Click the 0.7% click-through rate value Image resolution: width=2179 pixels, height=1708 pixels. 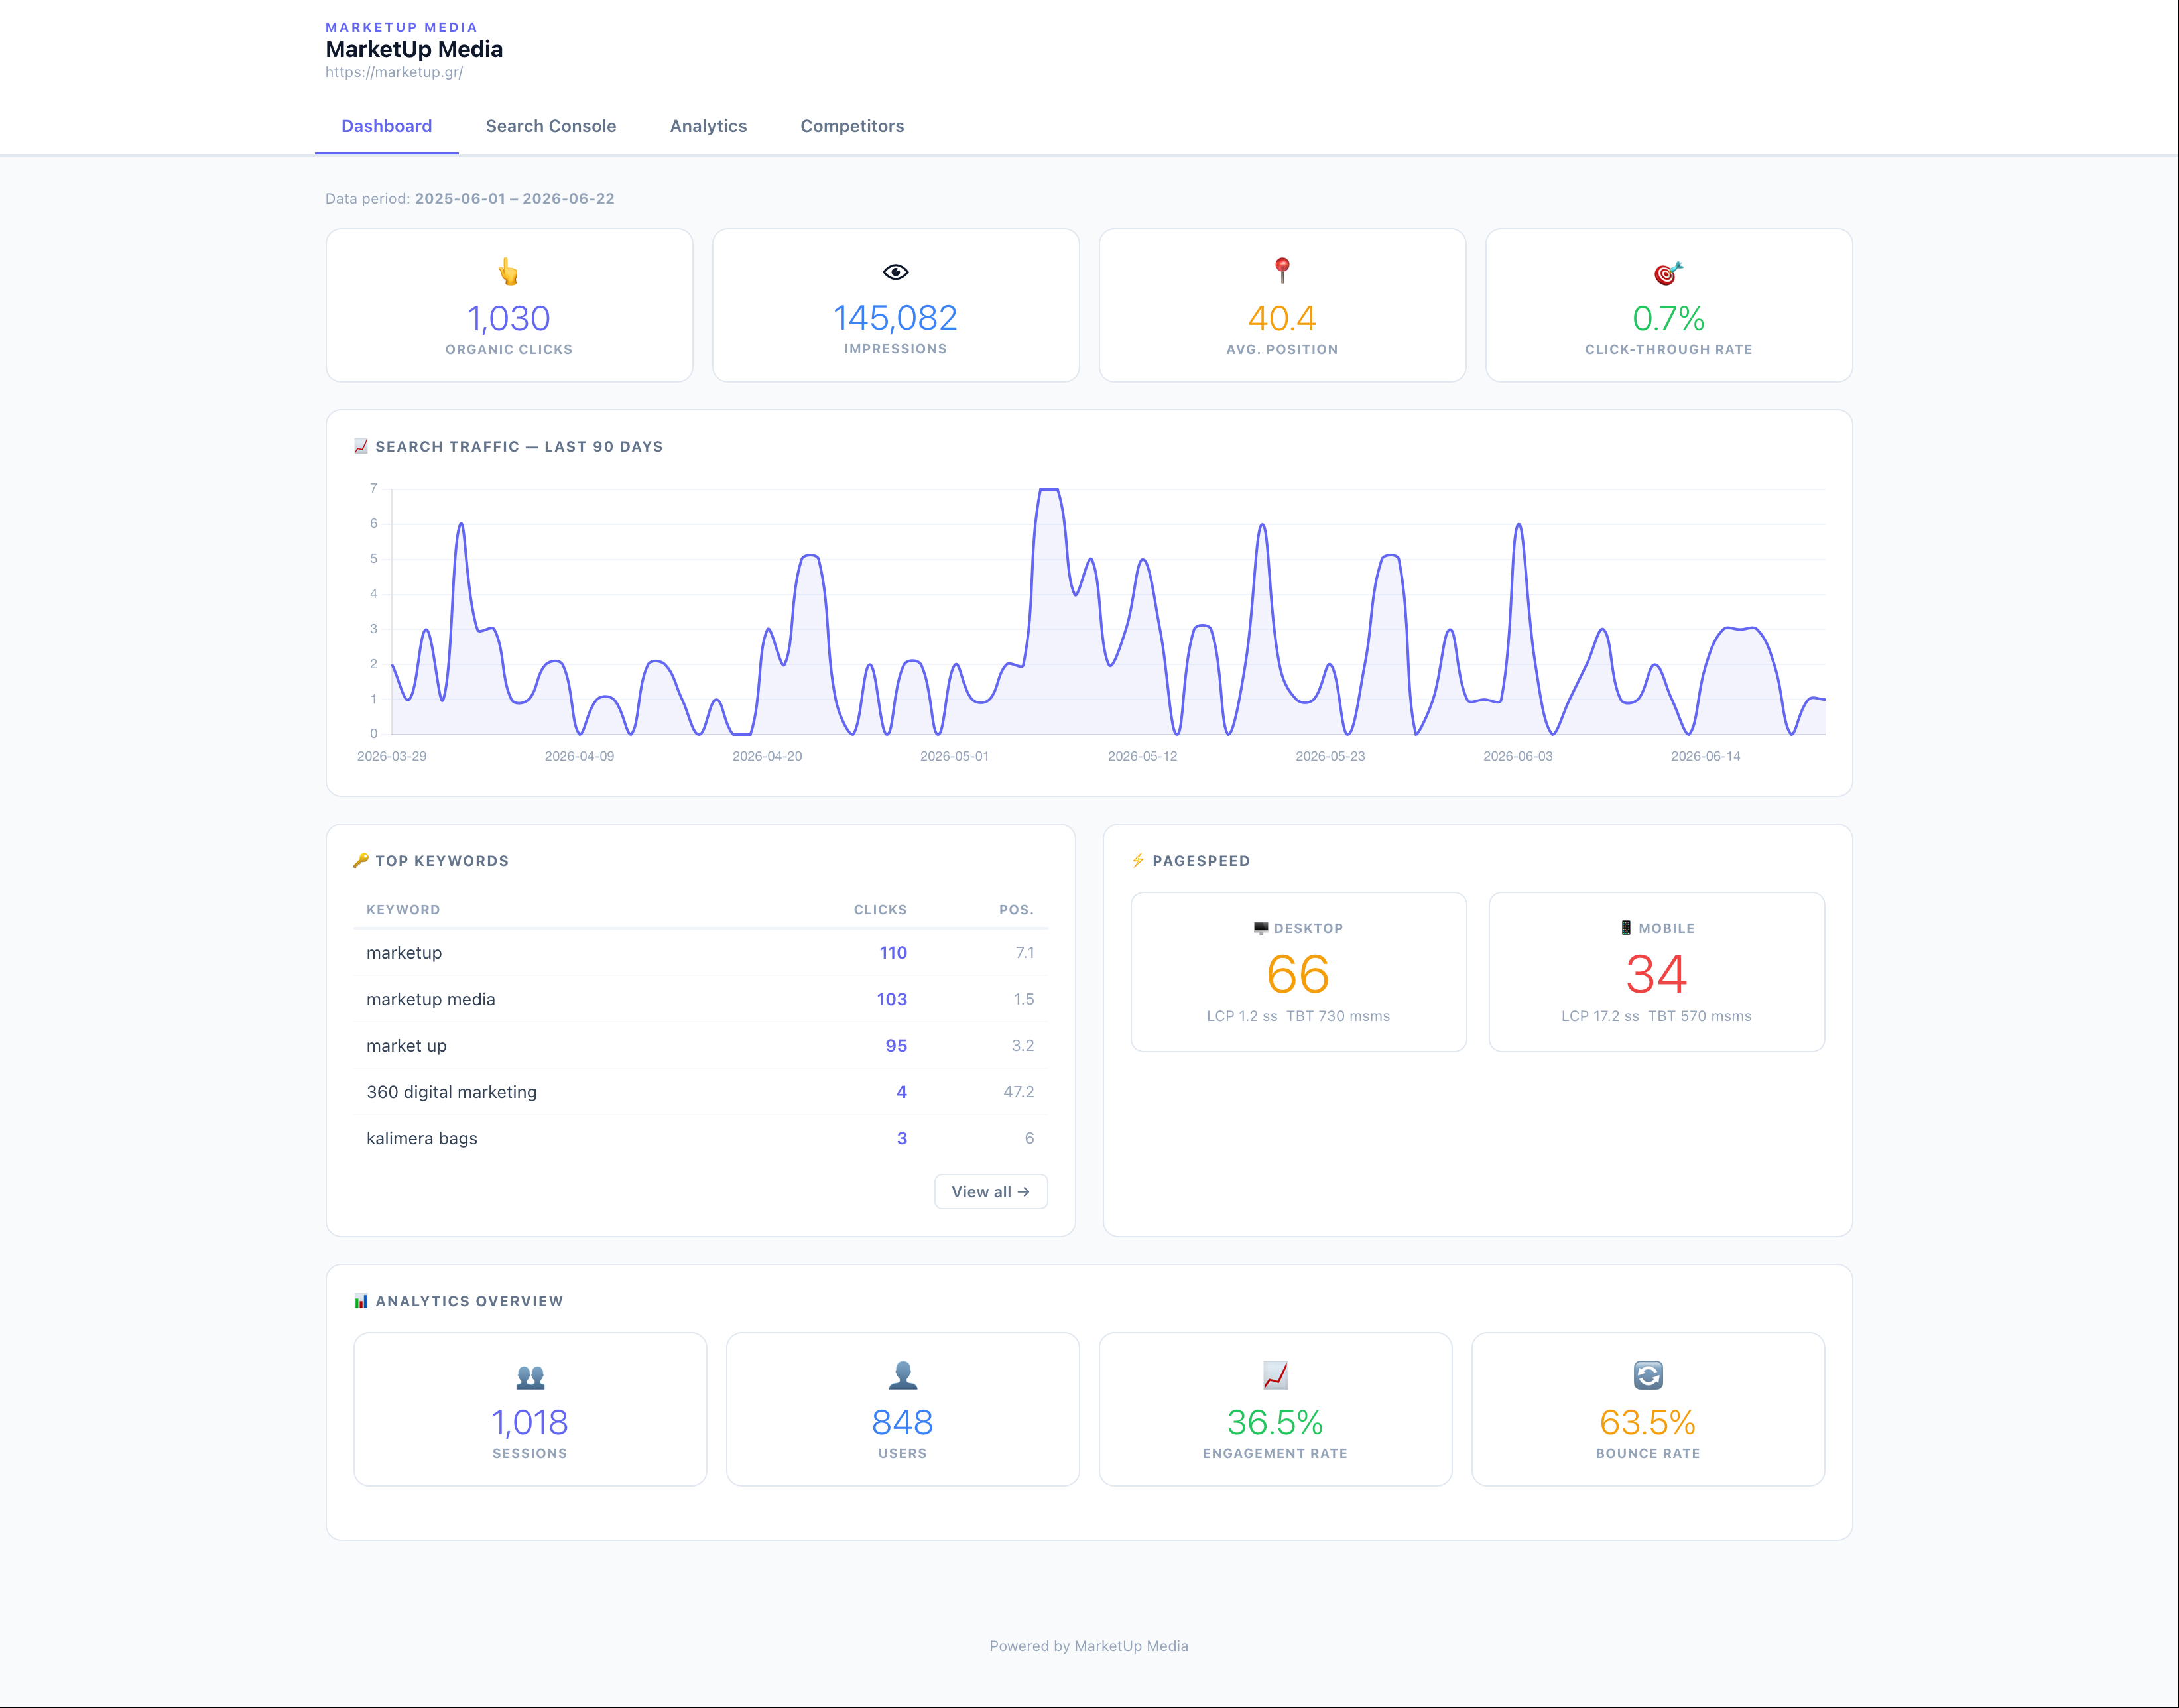(1669, 319)
